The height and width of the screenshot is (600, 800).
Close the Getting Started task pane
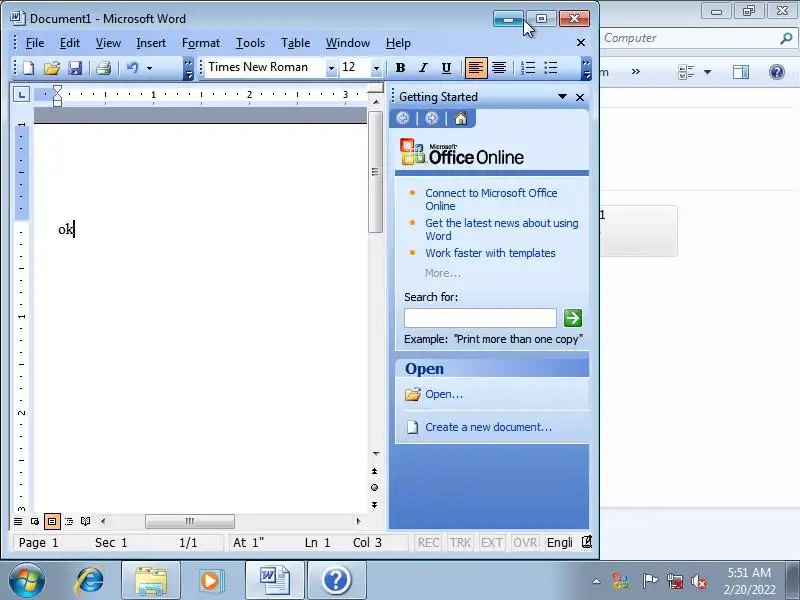pos(580,97)
